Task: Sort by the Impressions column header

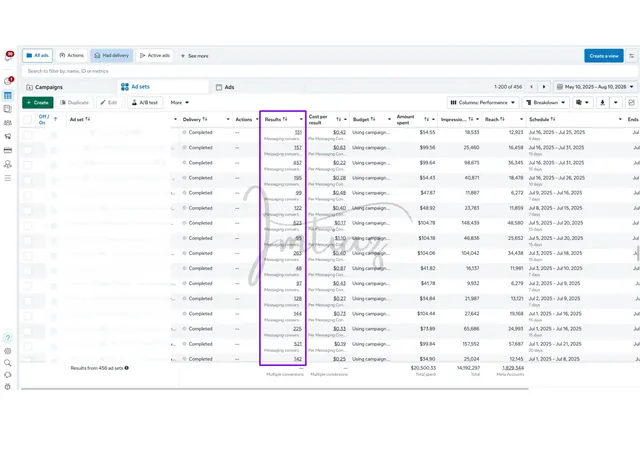Action: (x=457, y=119)
